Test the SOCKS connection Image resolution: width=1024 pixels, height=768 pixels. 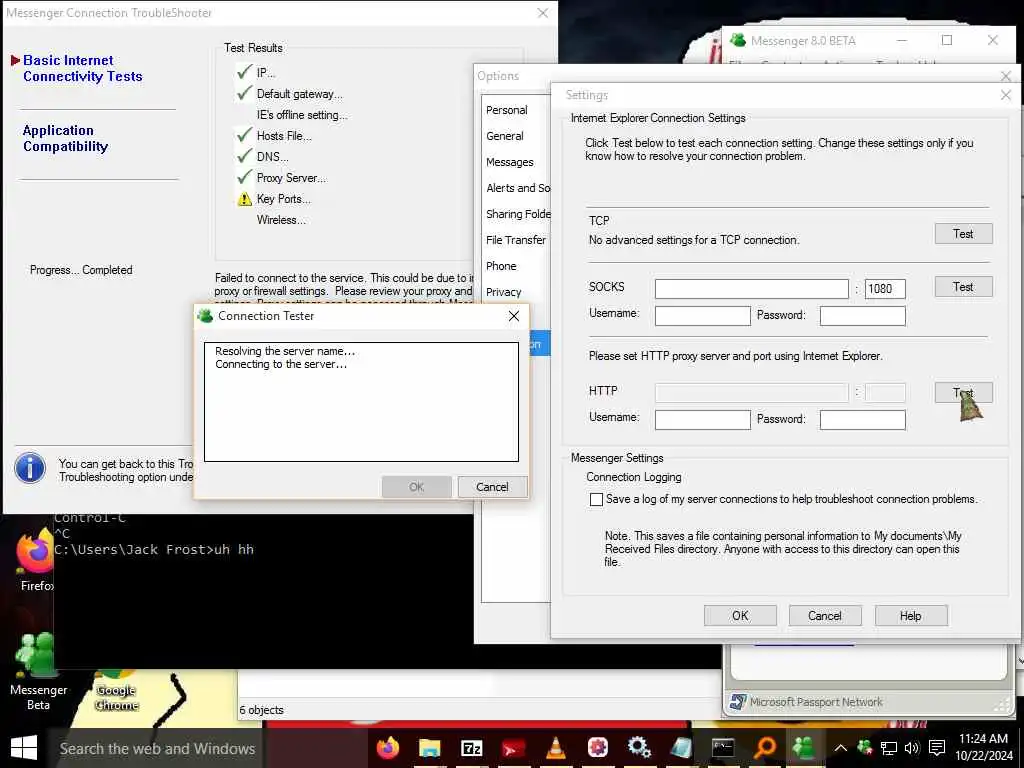coord(963,287)
